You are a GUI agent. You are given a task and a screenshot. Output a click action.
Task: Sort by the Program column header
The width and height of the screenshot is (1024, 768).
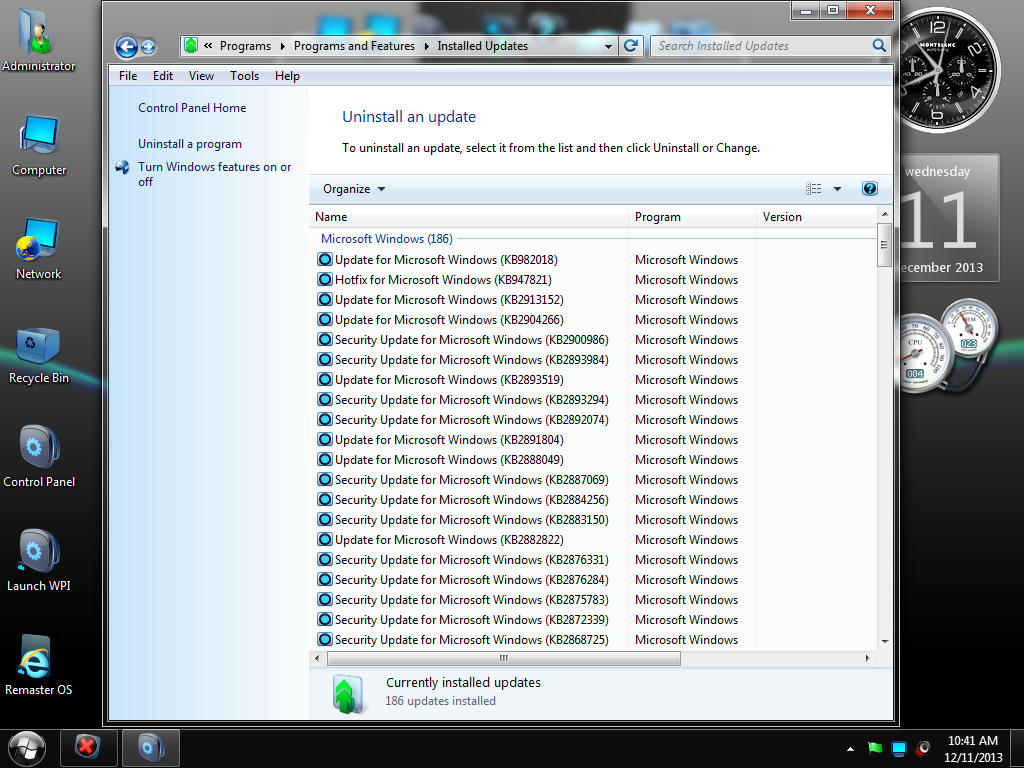pos(692,217)
